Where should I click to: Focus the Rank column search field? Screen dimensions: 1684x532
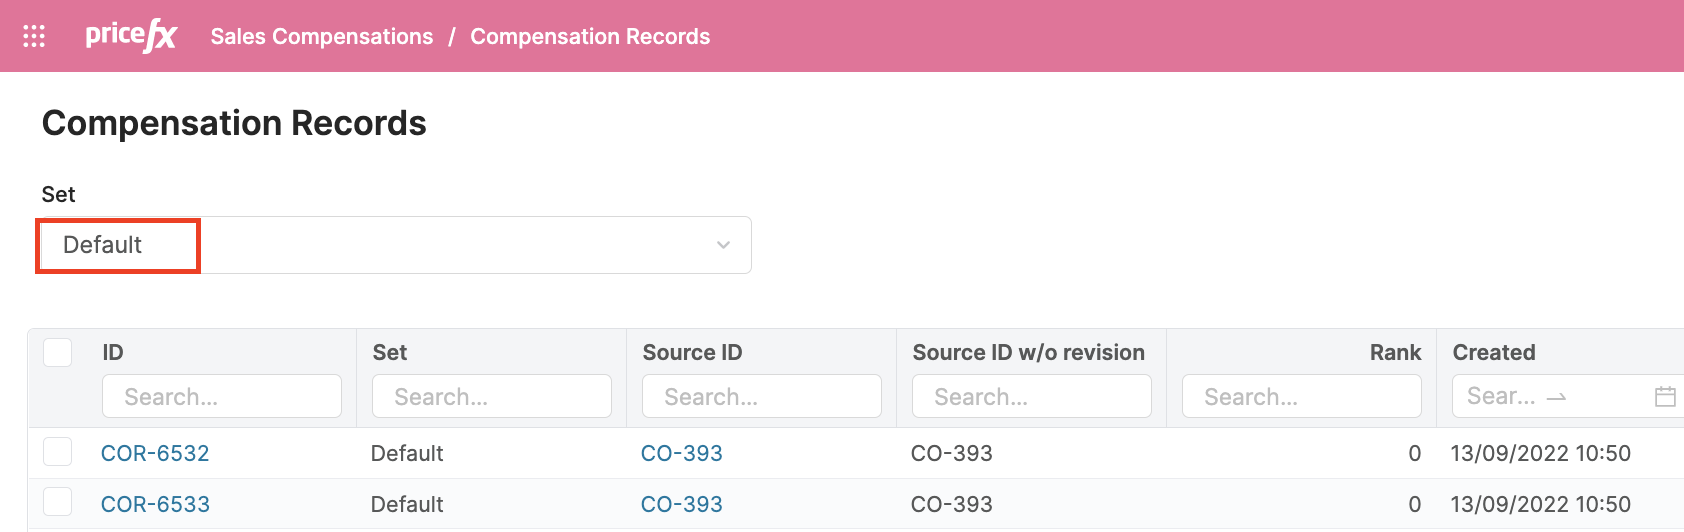(1301, 397)
